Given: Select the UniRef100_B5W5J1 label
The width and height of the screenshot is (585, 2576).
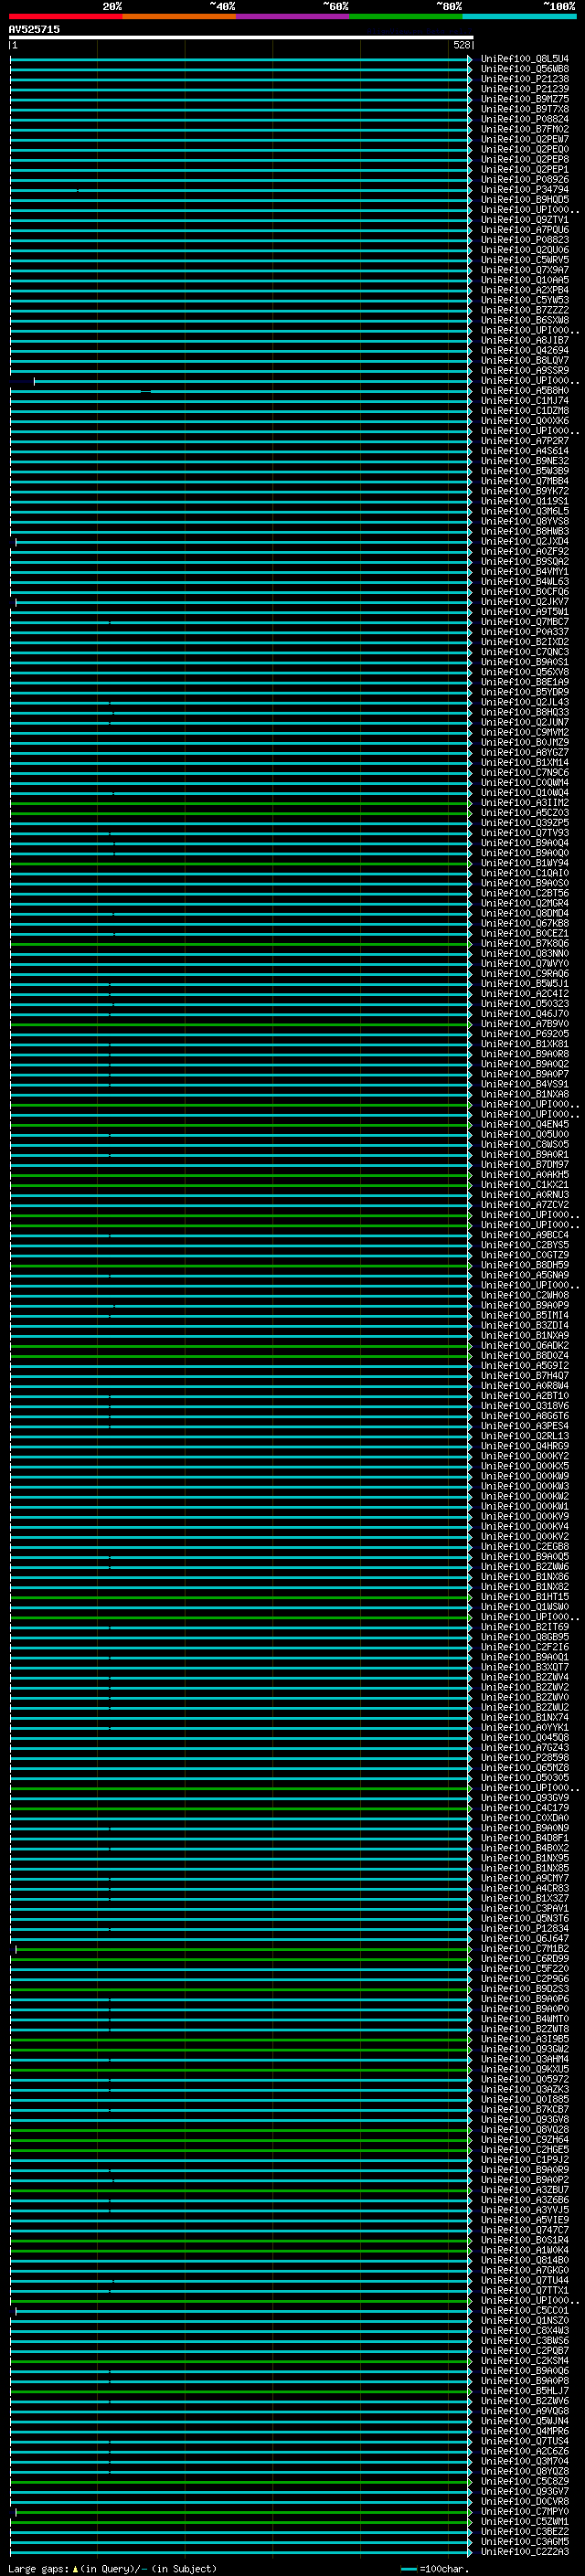Looking at the screenshot, I should (525, 984).
